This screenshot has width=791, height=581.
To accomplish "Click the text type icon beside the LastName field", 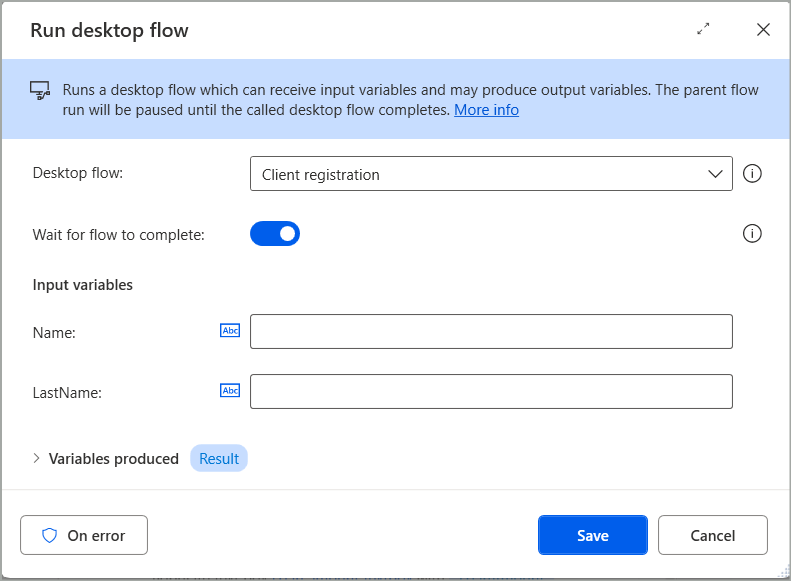I will [x=230, y=391].
